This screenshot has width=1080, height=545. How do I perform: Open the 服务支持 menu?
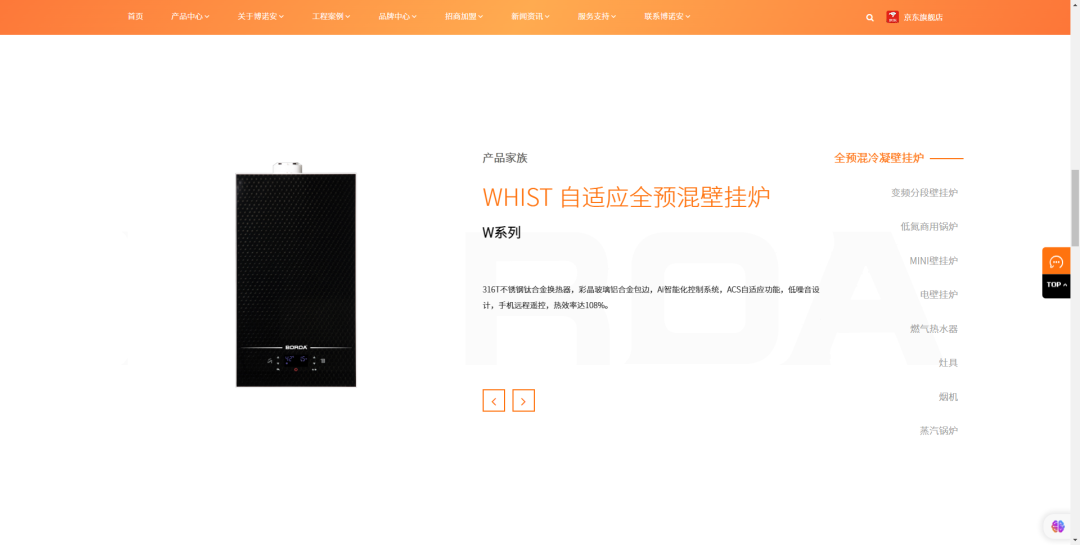[x=596, y=17]
